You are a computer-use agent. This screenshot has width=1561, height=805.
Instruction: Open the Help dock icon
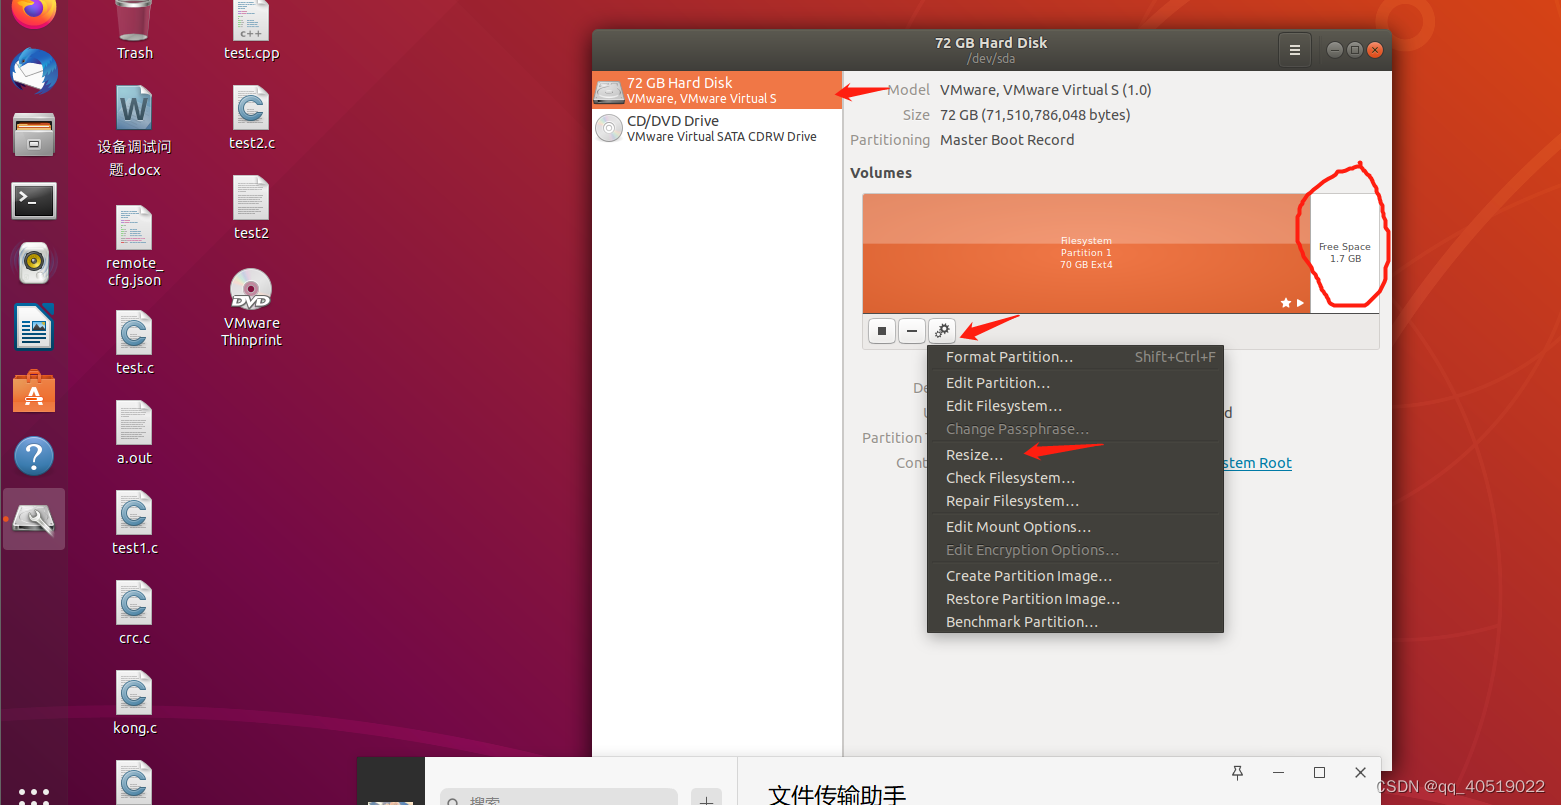[x=34, y=456]
